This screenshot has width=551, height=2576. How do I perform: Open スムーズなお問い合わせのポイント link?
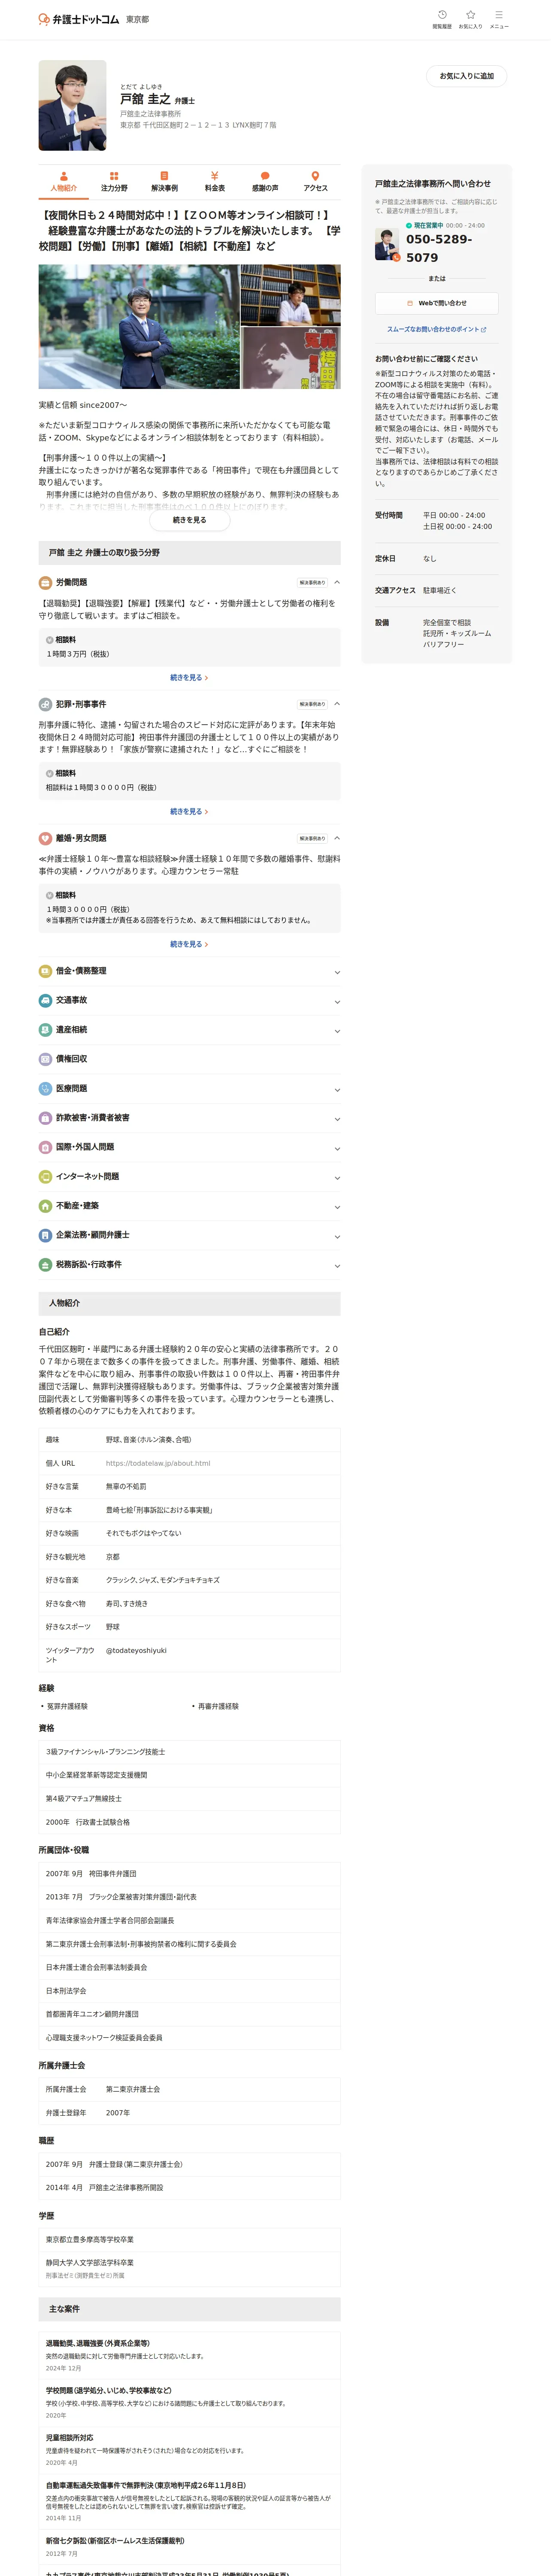pos(436,329)
